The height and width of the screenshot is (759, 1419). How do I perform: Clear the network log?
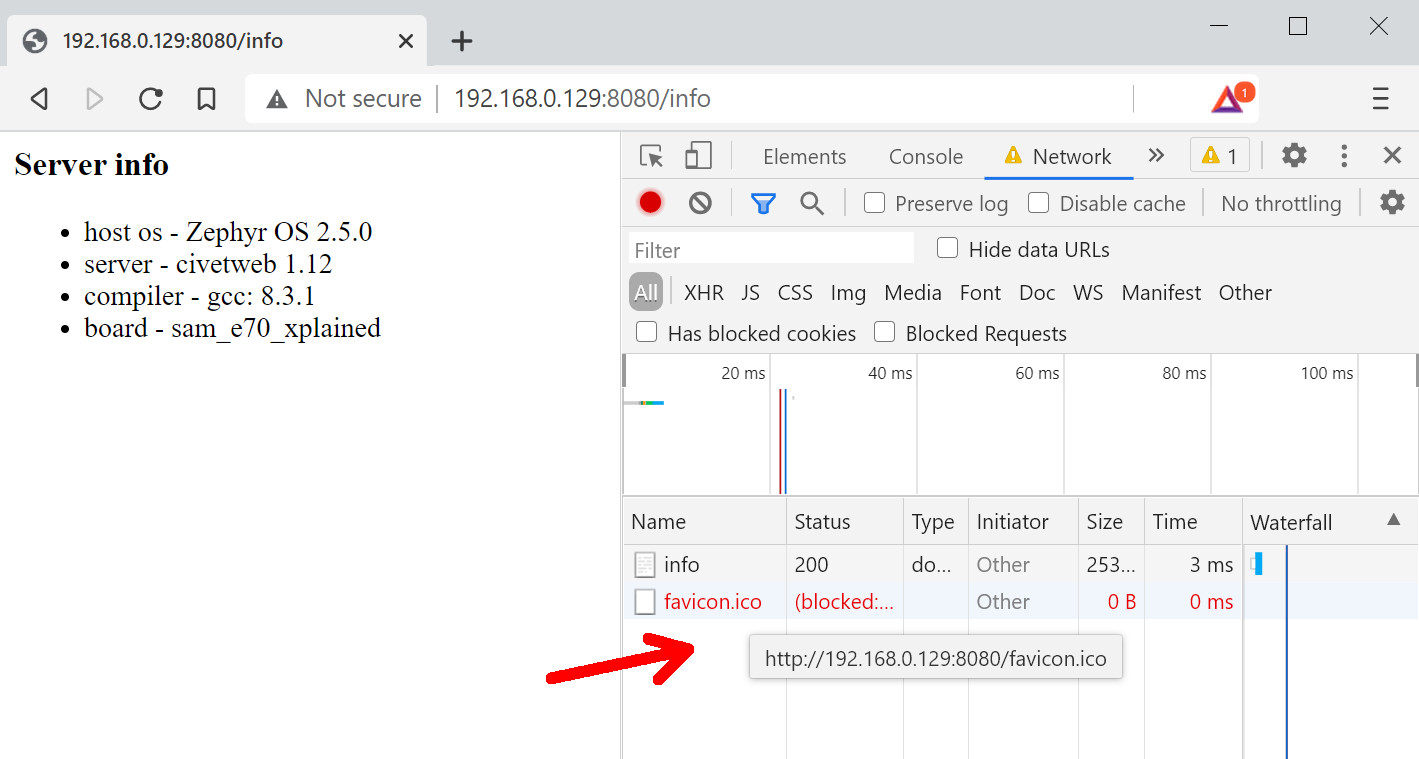coord(700,202)
